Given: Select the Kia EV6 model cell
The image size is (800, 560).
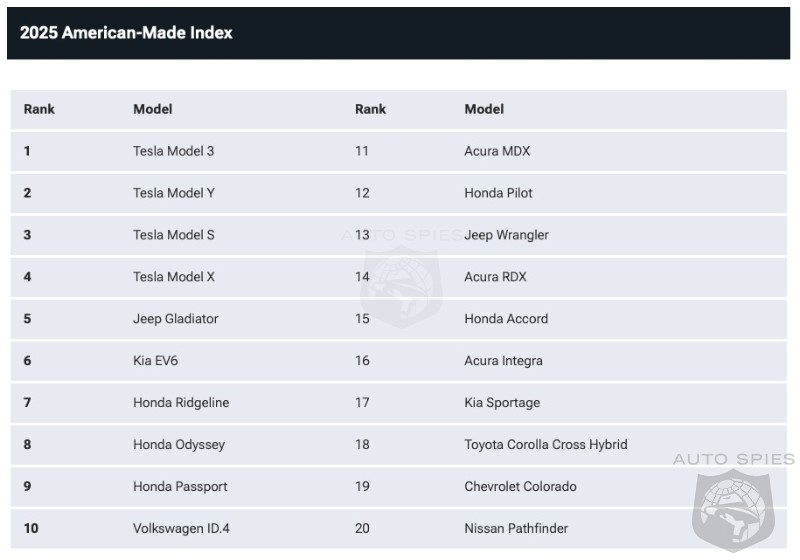Looking at the screenshot, I should (156, 361).
